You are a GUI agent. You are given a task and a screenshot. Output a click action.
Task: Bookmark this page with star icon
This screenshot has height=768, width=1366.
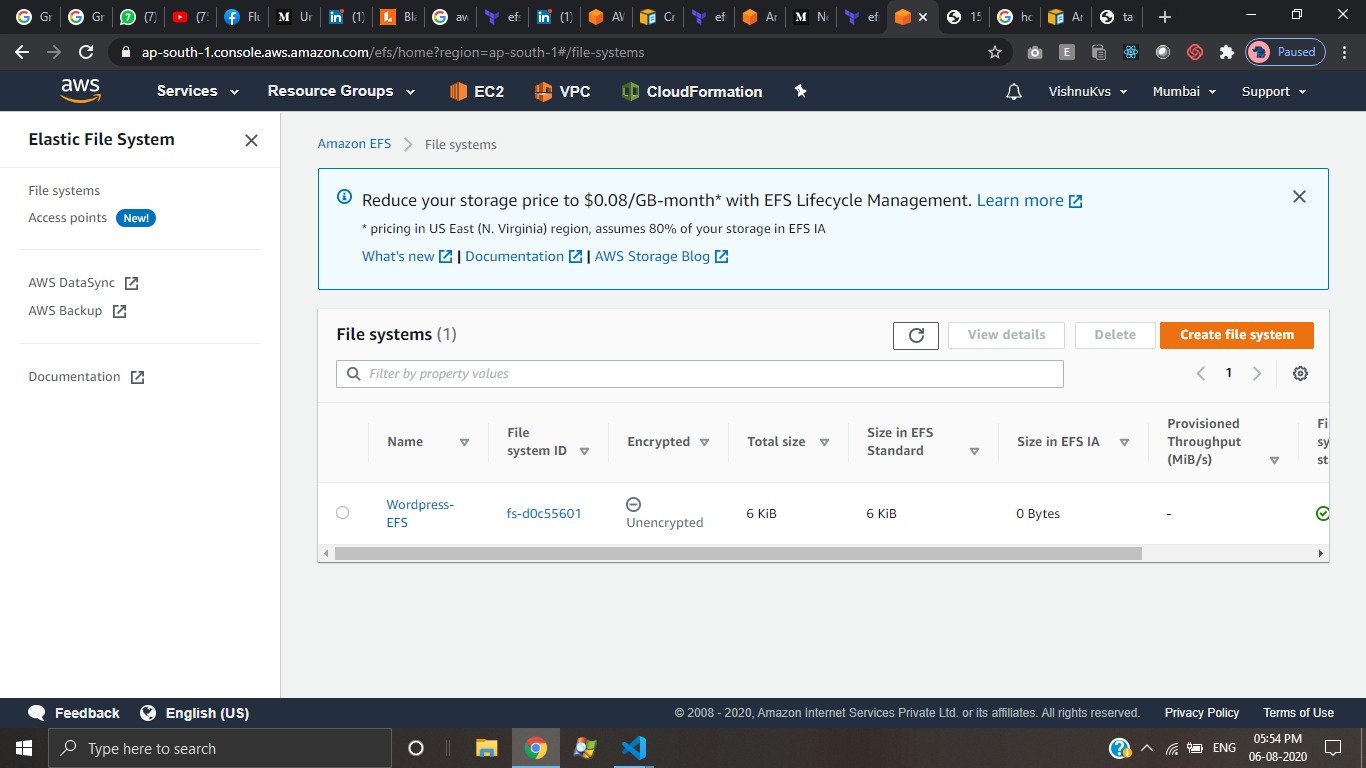[x=994, y=52]
